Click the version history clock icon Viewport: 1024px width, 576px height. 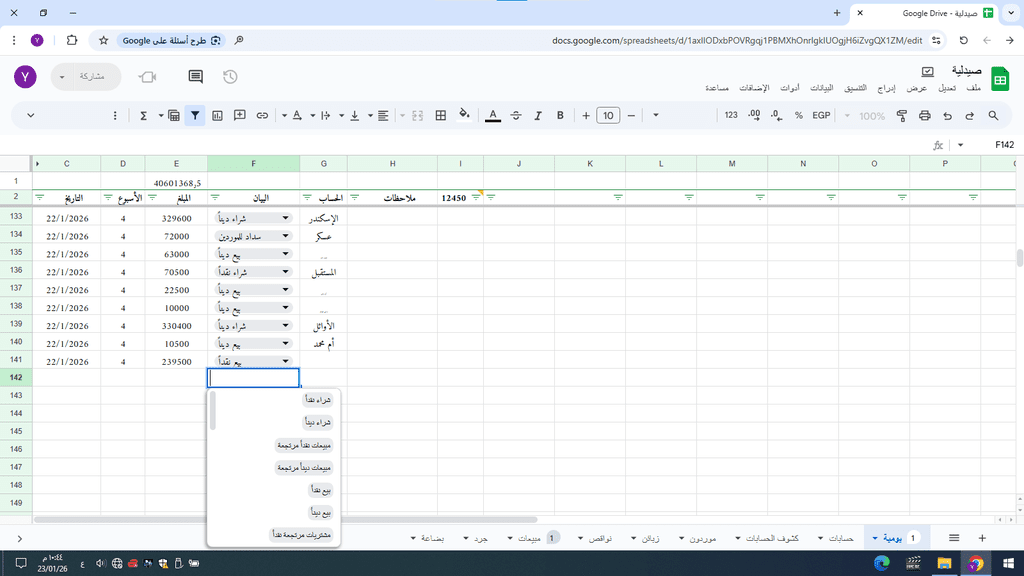[x=230, y=77]
